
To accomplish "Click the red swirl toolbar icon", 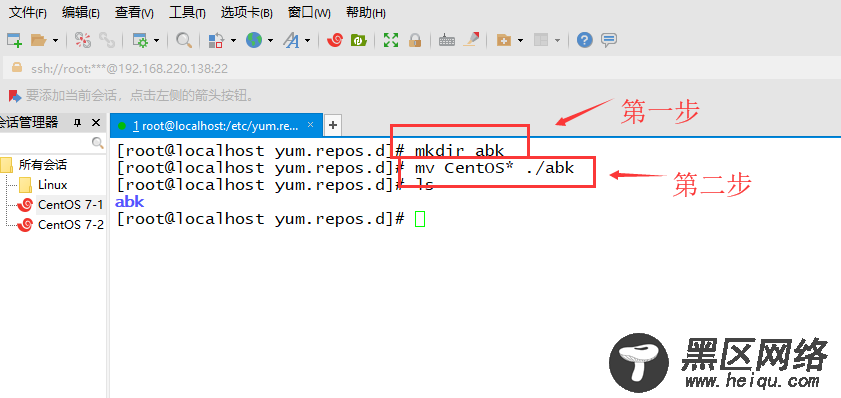I will (x=335, y=40).
